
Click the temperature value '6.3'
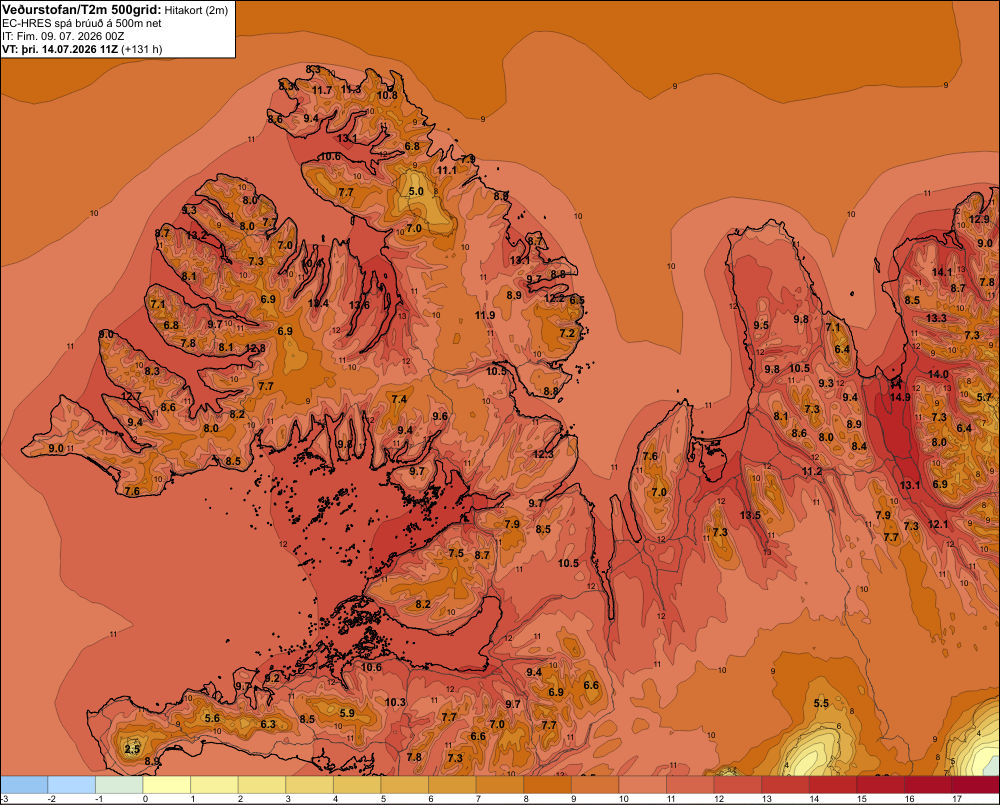268,724
